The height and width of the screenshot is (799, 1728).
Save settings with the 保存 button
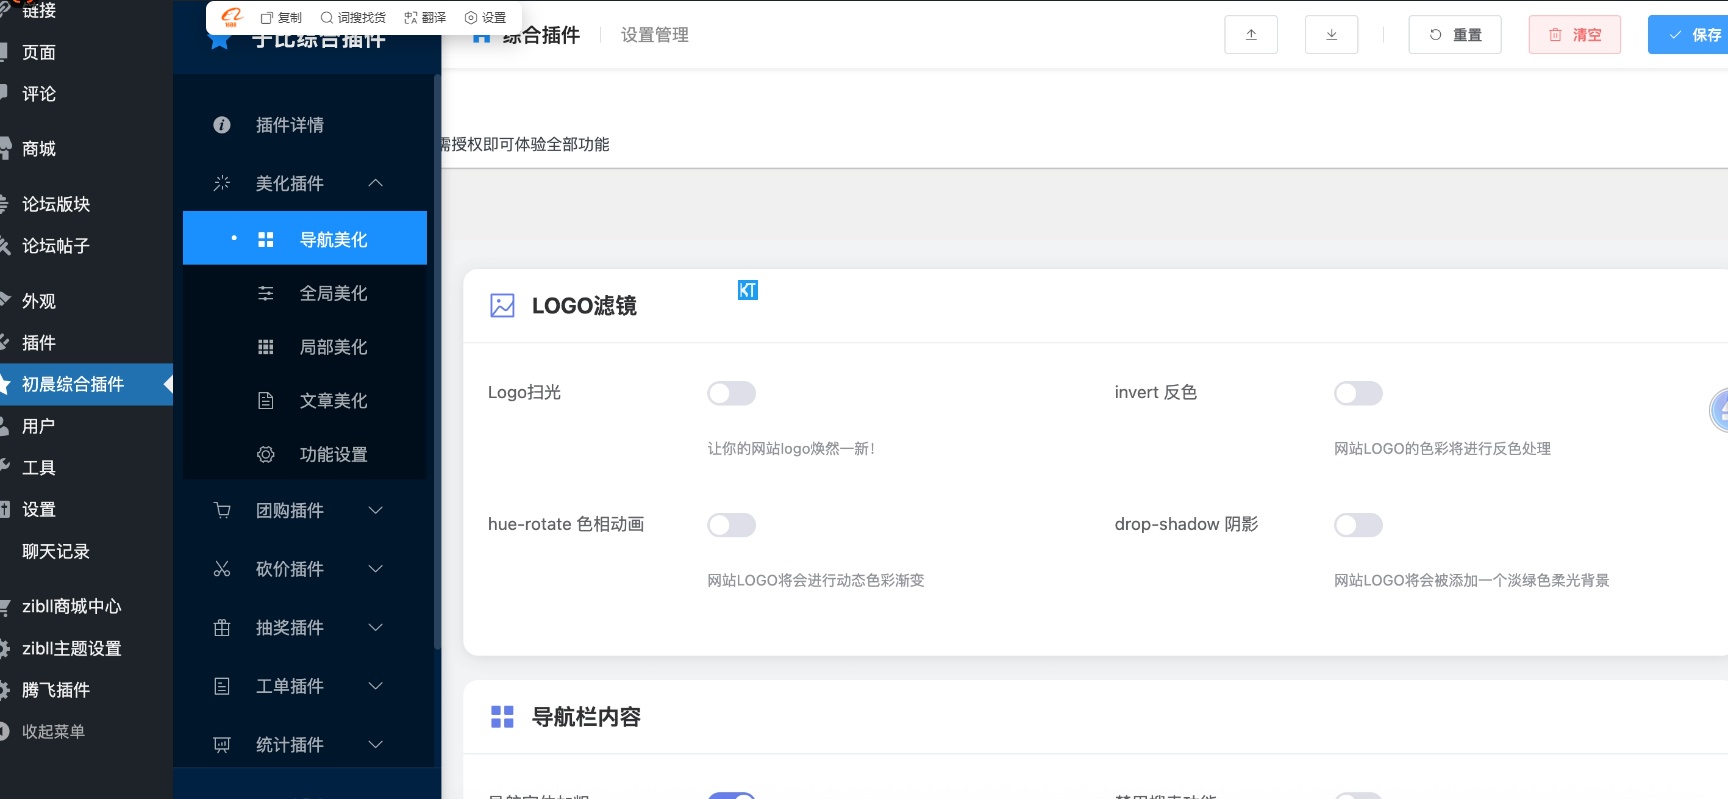click(1690, 35)
